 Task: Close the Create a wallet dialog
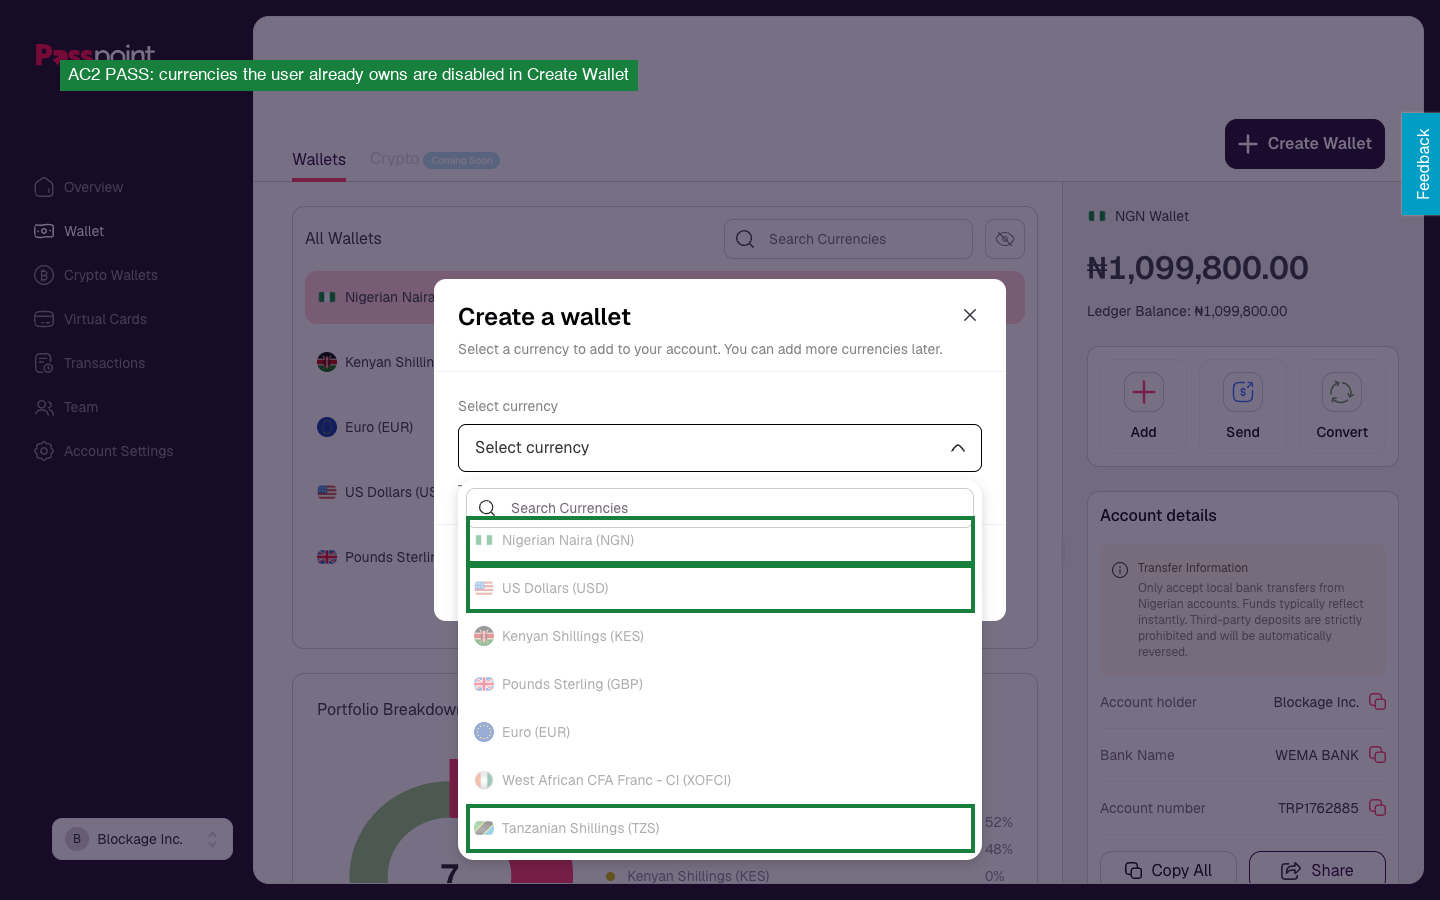point(970,315)
